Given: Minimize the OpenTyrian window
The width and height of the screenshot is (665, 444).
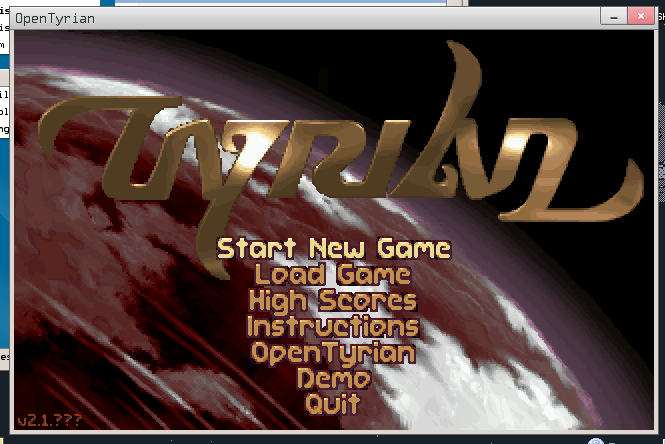Looking at the screenshot, I should pyautogui.click(x=611, y=17).
